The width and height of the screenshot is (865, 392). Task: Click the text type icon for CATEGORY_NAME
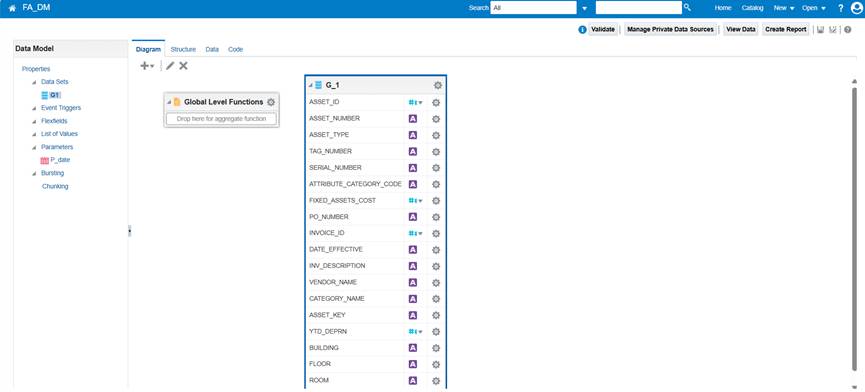coord(413,299)
